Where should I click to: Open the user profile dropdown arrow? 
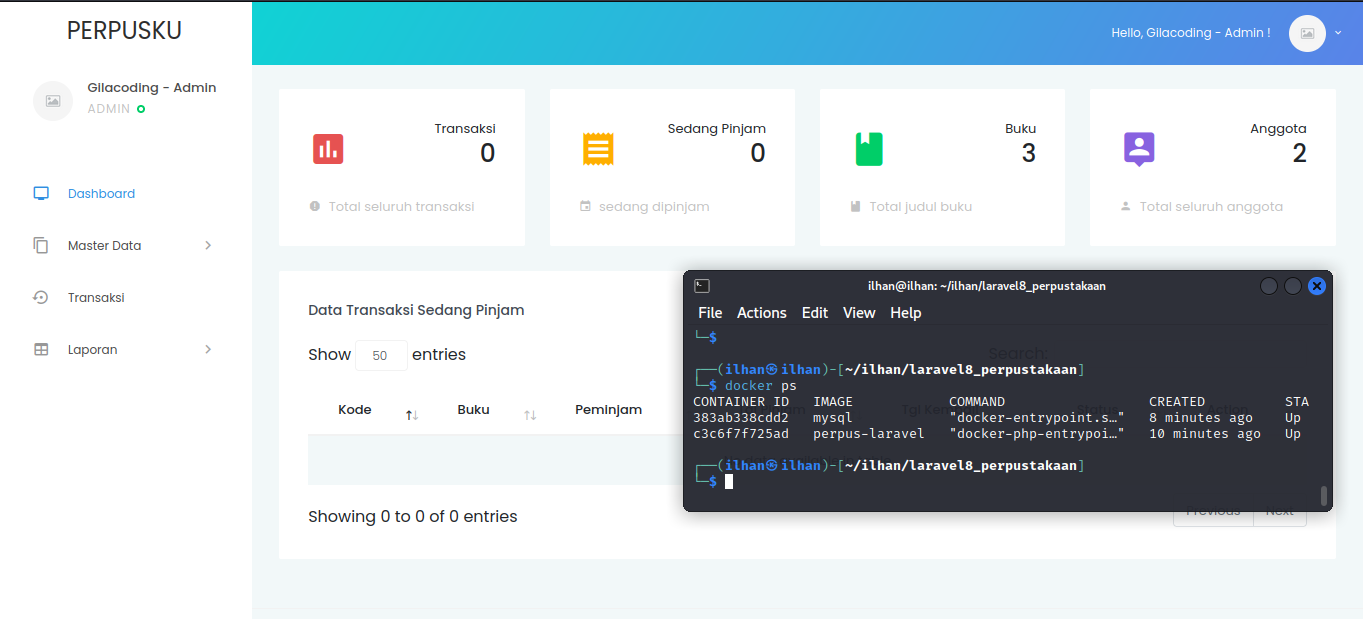coord(1338,33)
